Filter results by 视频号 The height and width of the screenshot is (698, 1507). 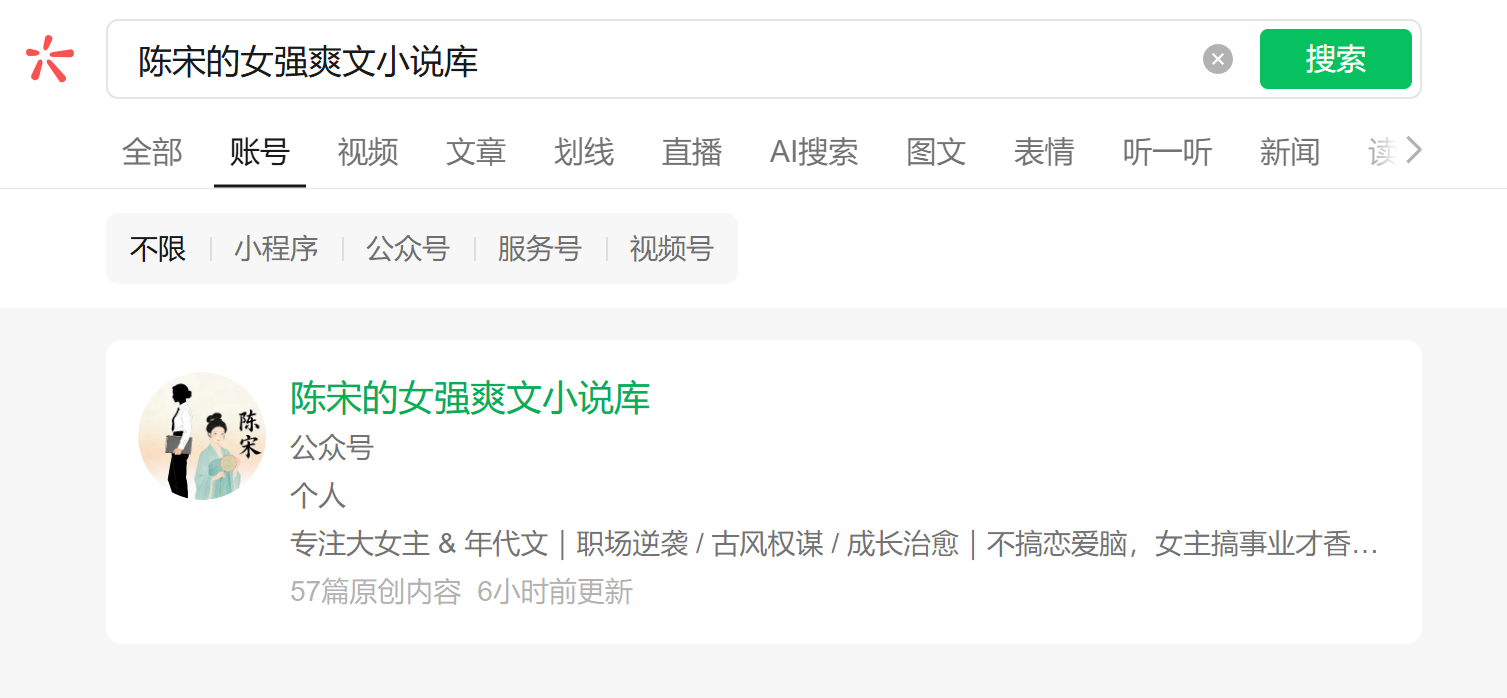(x=671, y=249)
